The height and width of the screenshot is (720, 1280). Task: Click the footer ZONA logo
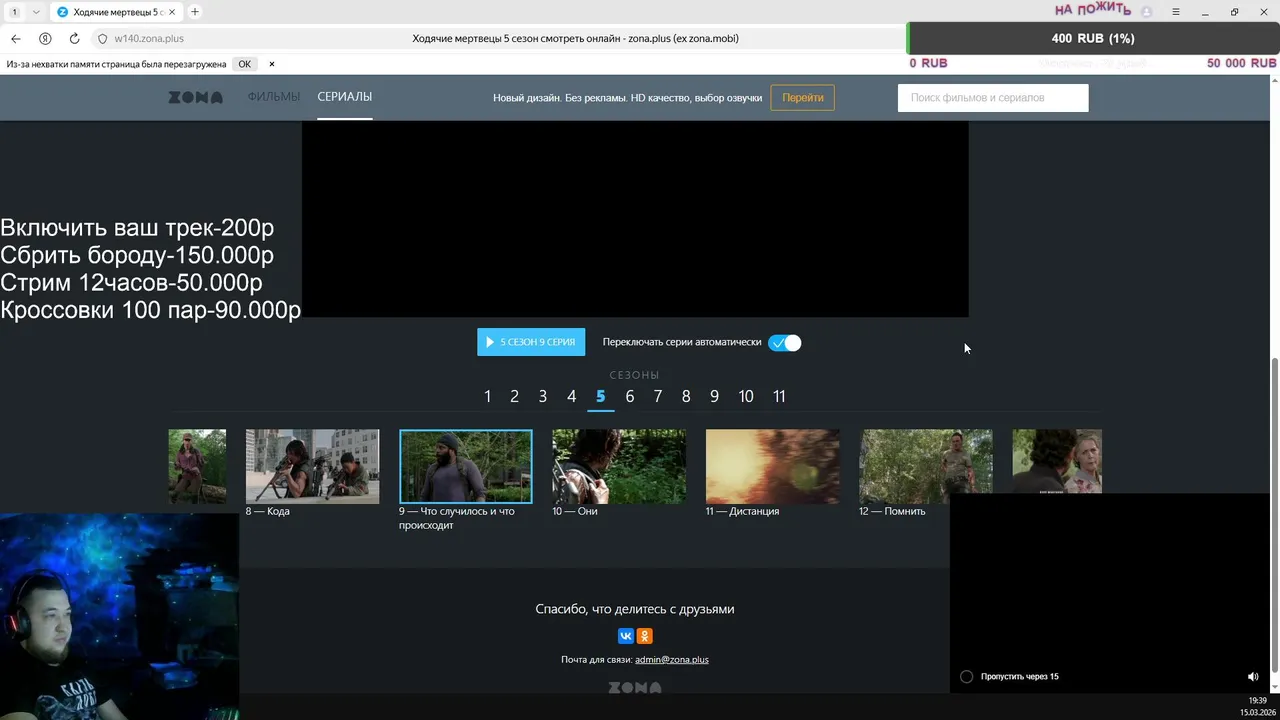635,688
